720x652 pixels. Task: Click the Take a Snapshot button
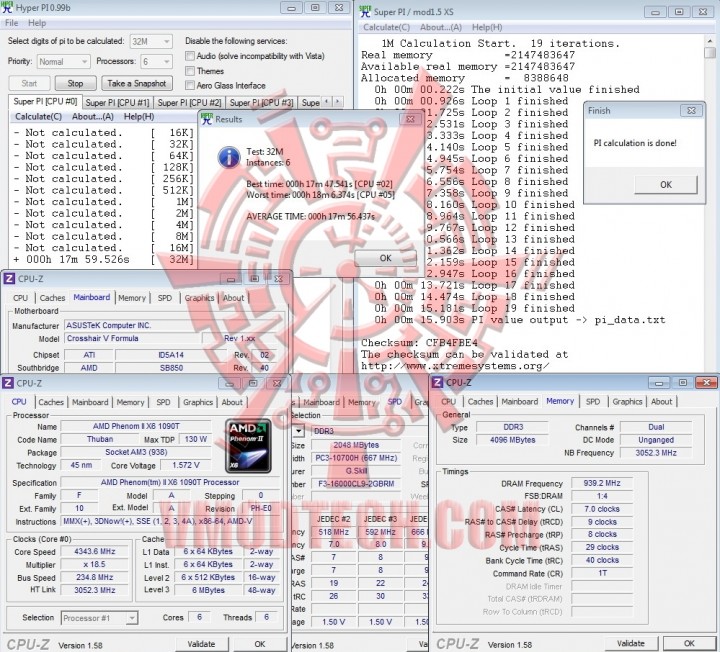[137, 83]
